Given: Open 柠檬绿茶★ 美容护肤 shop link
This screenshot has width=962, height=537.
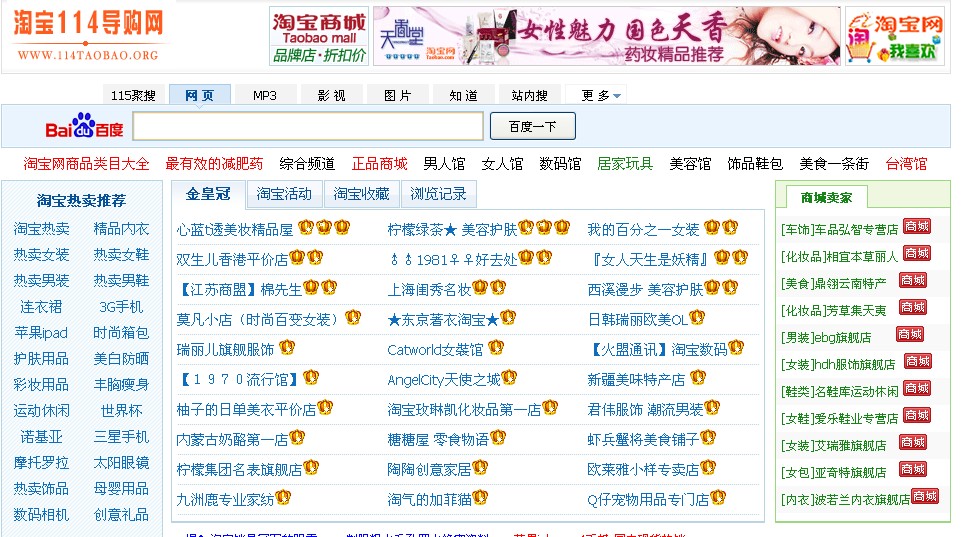Looking at the screenshot, I should pos(452,230).
